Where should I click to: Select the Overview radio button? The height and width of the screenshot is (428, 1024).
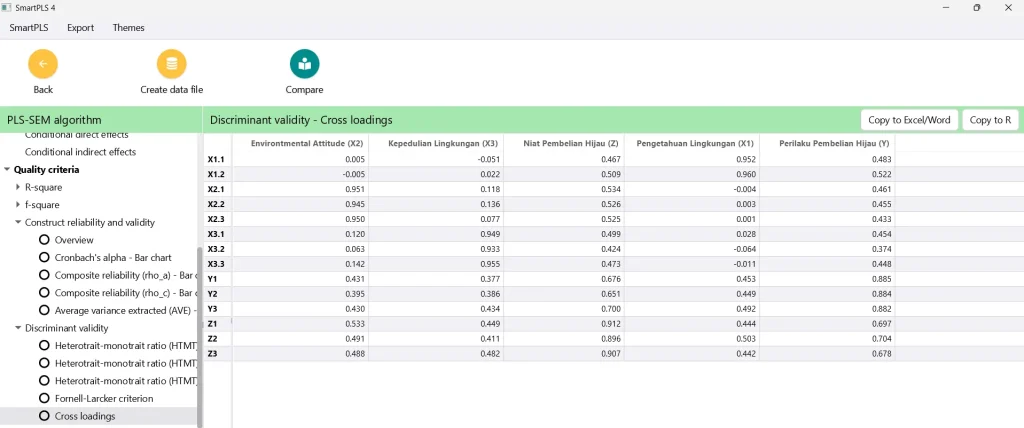44,240
